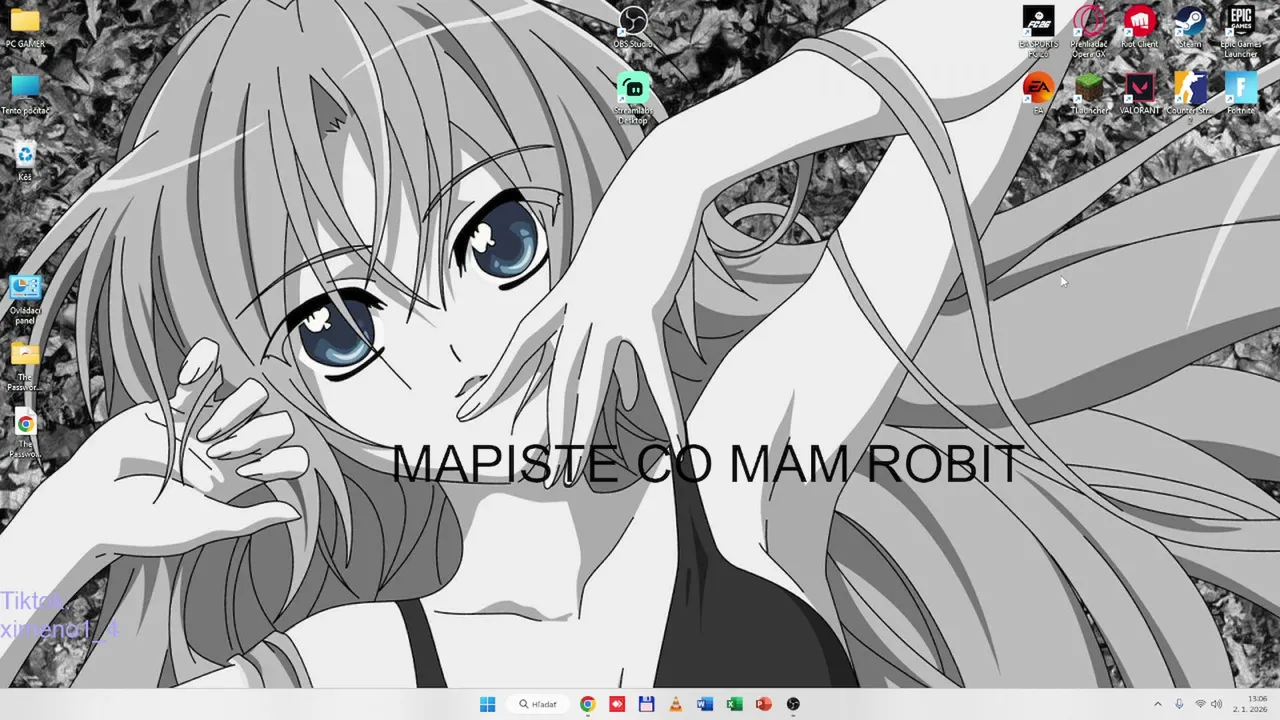The height and width of the screenshot is (720, 1280).
Task: Open Google Chrome from taskbar
Action: click(x=587, y=704)
